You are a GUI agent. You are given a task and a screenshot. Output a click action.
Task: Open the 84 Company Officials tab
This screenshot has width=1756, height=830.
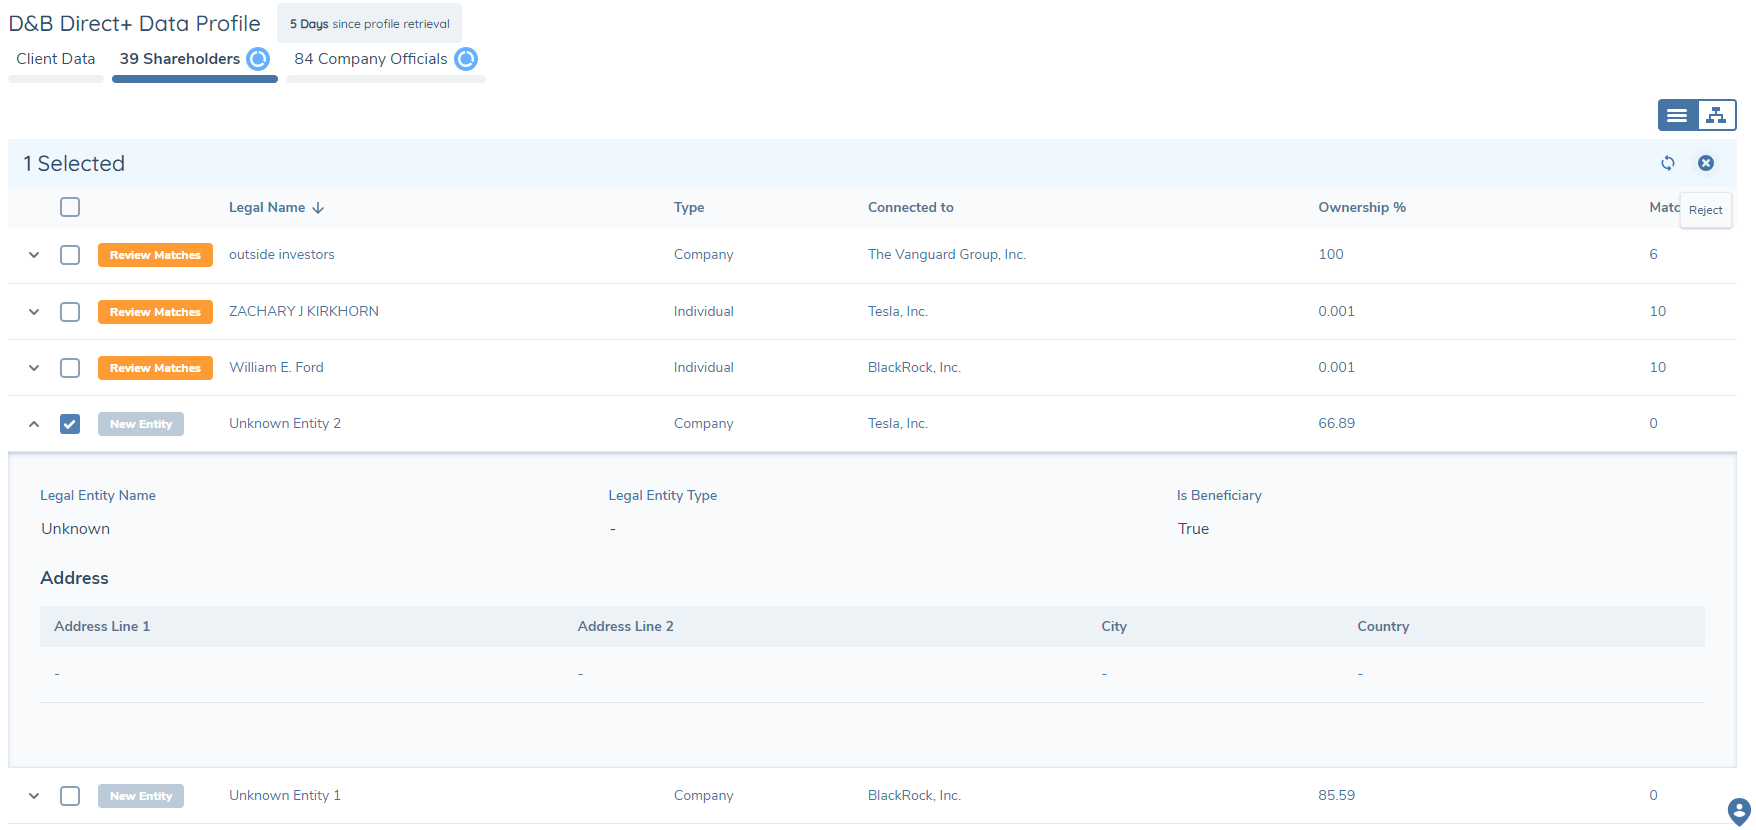click(370, 59)
